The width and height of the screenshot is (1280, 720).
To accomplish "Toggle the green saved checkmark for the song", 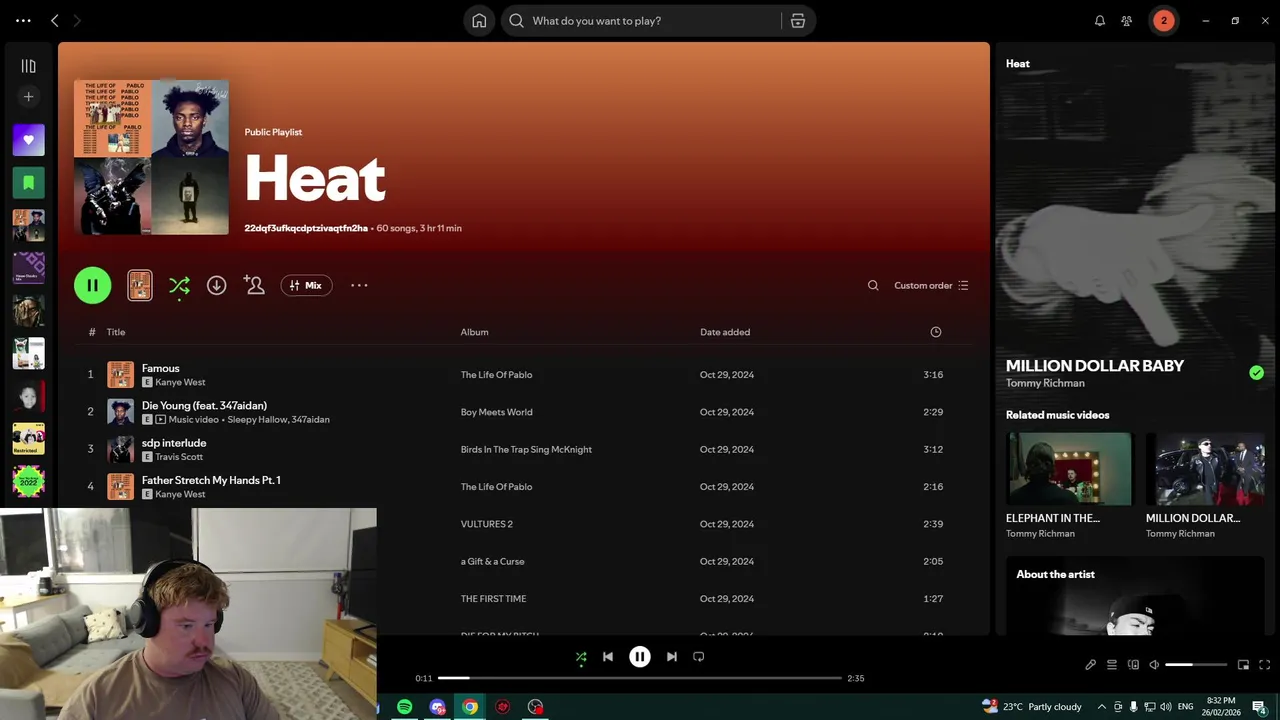I will tap(1256, 373).
